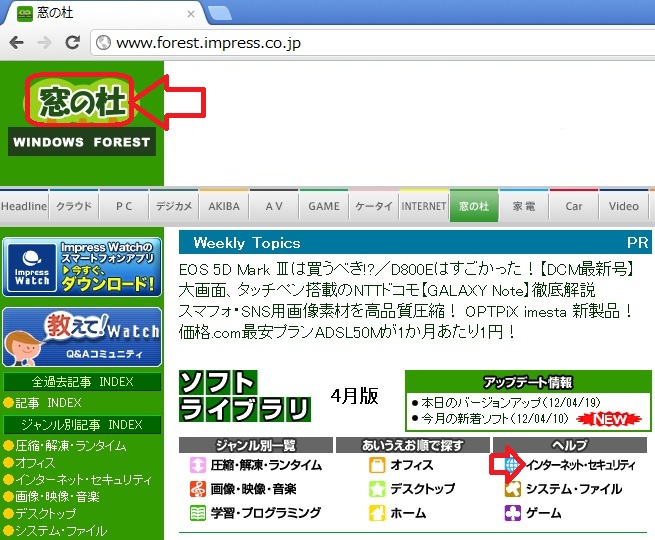The height and width of the screenshot is (540, 655).
Task: Open 今月の新着ソフト (12/04/10) link
Action: [495, 418]
